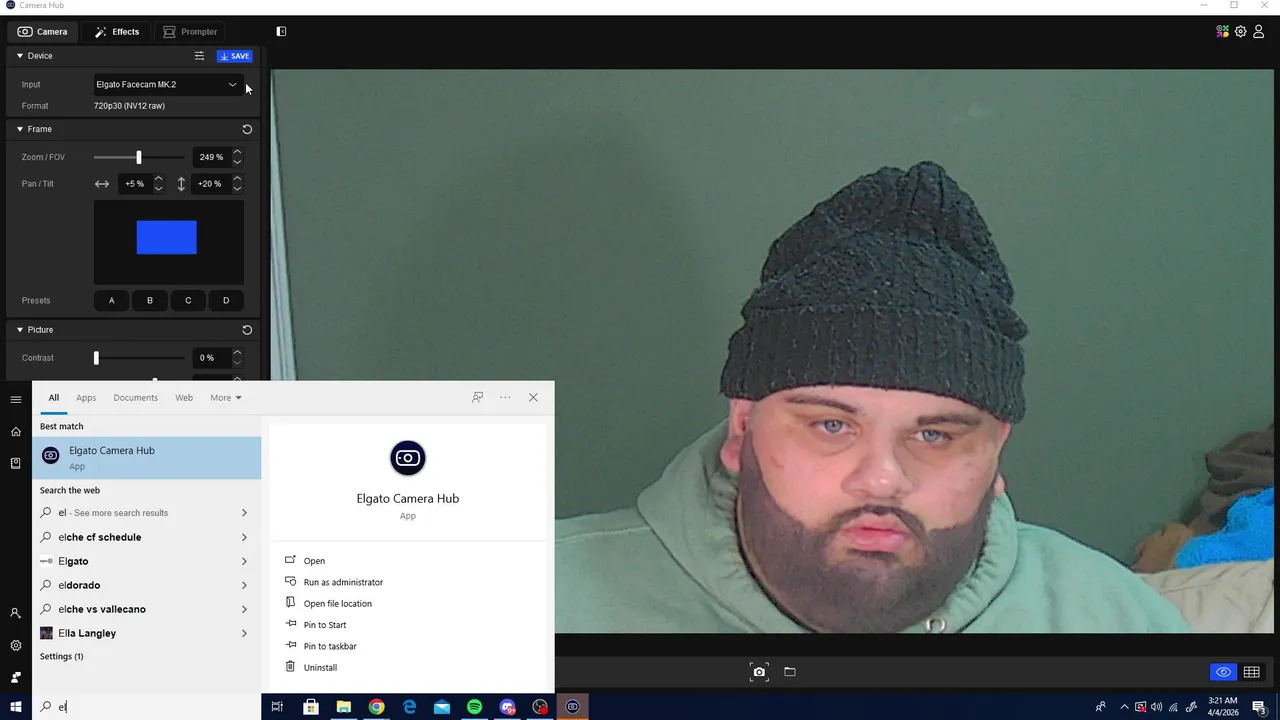Viewport: 1280px width, 720px height.
Task: Click the search feedback icon
Action: pyautogui.click(x=478, y=398)
